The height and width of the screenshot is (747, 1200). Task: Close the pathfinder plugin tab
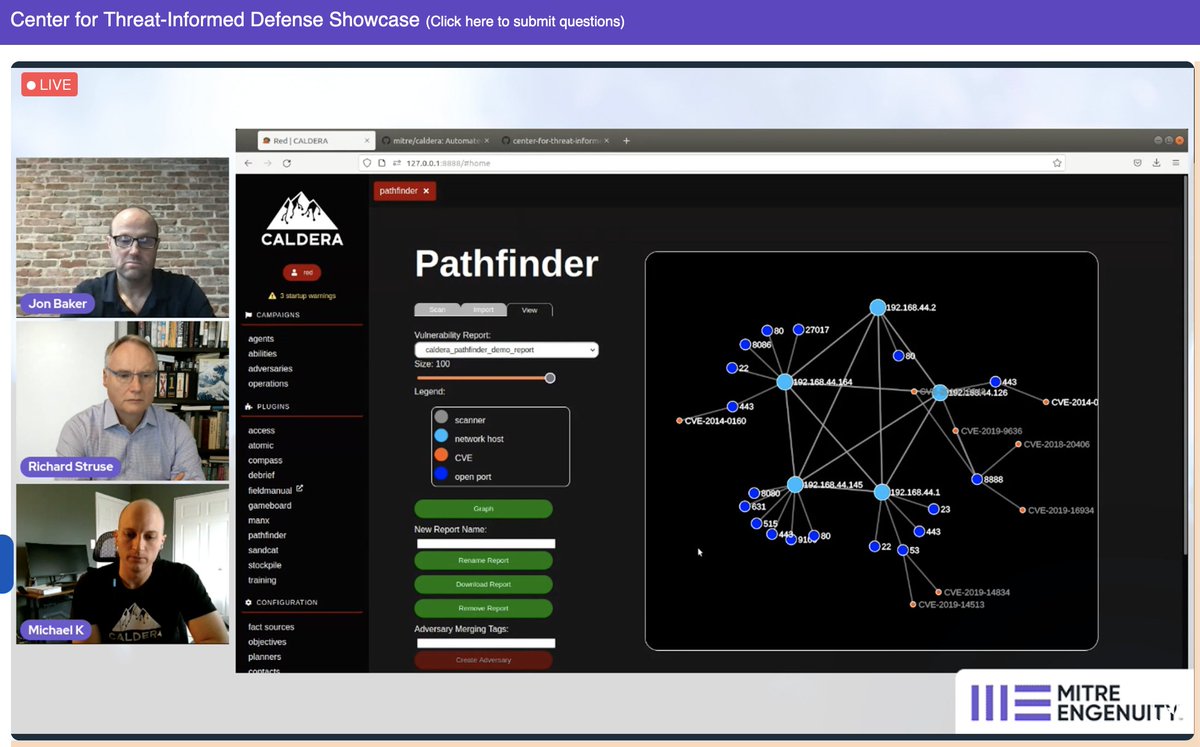426,191
